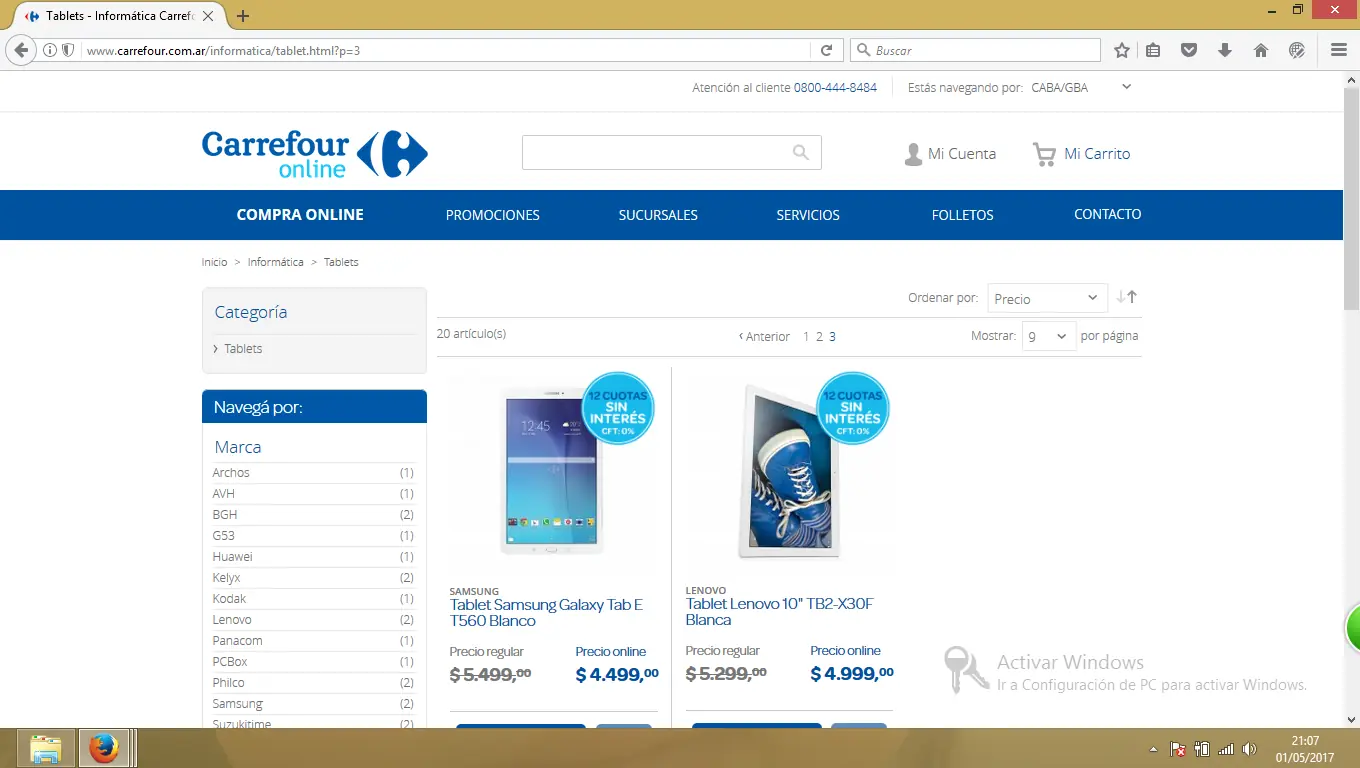The height and width of the screenshot is (768, 1360).
Task: Click the Inicio breadcrumb link
Action: tap(214, 262)
